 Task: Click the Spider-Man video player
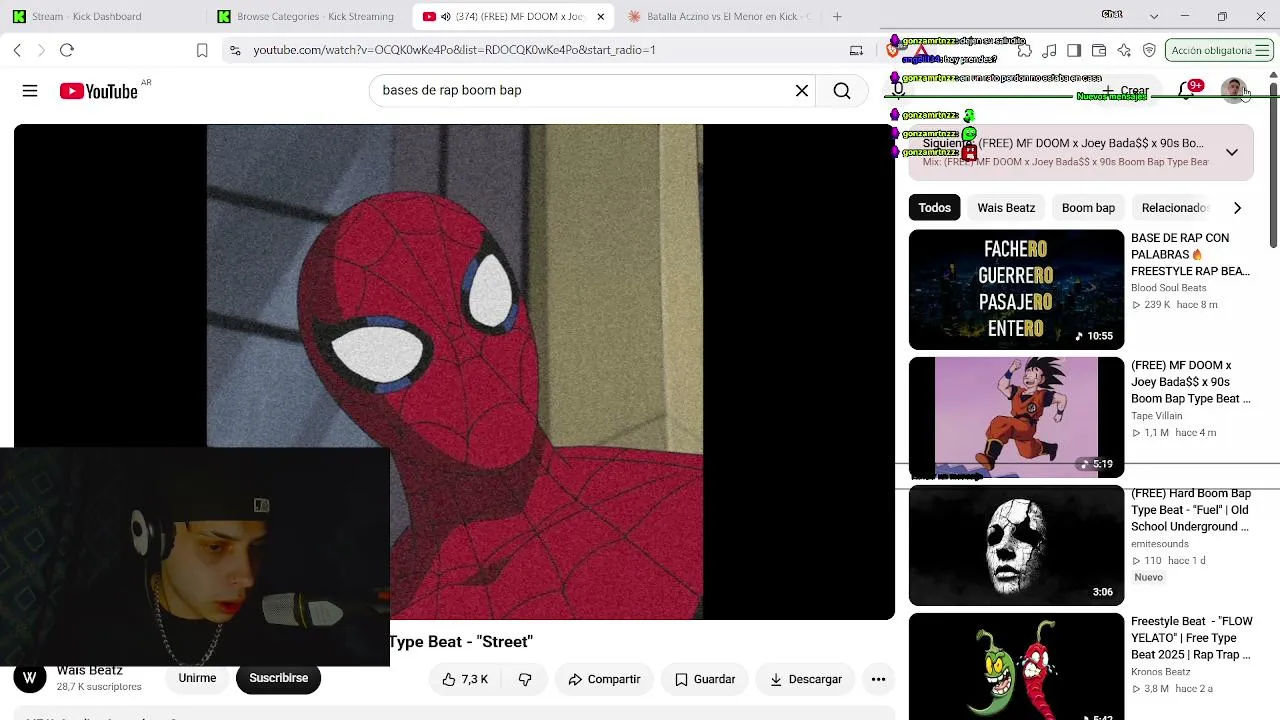pos(454,371)
